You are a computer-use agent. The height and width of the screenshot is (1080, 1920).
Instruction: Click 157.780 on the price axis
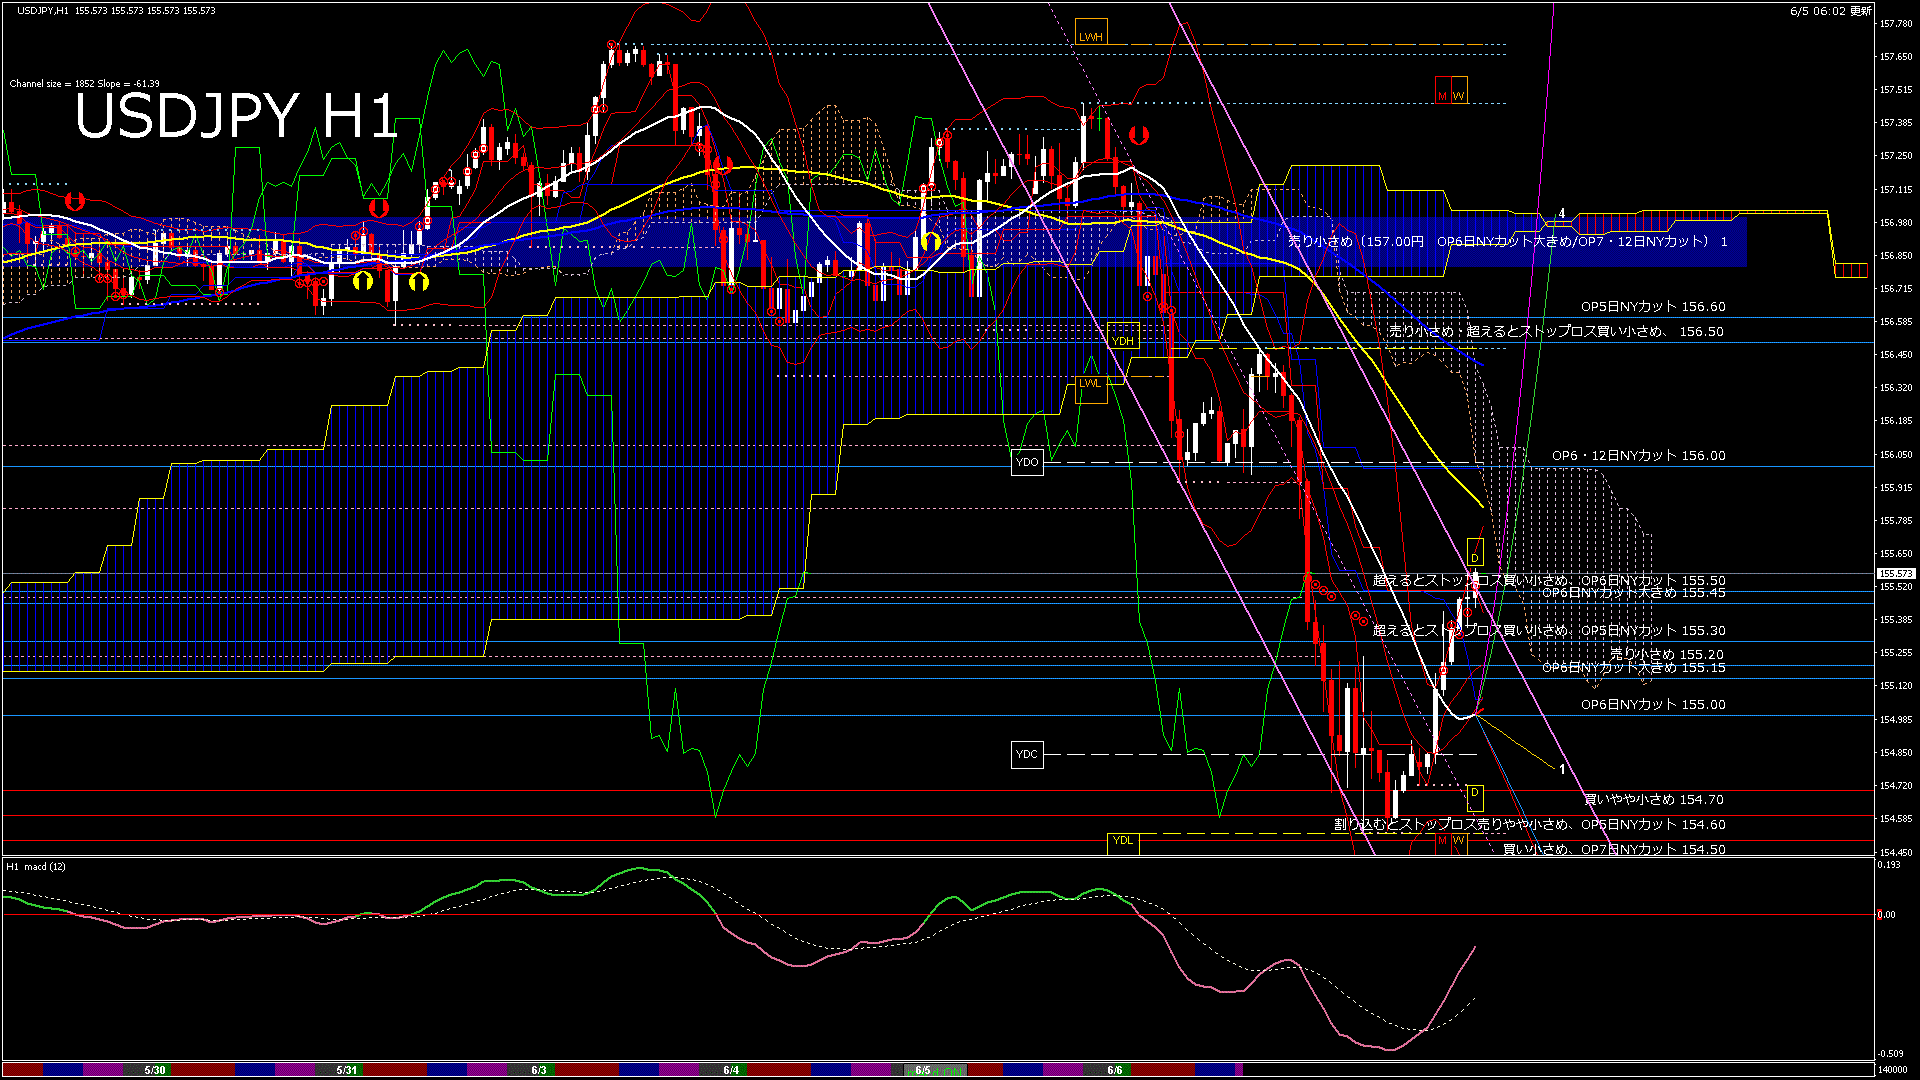click(1896, 23)
